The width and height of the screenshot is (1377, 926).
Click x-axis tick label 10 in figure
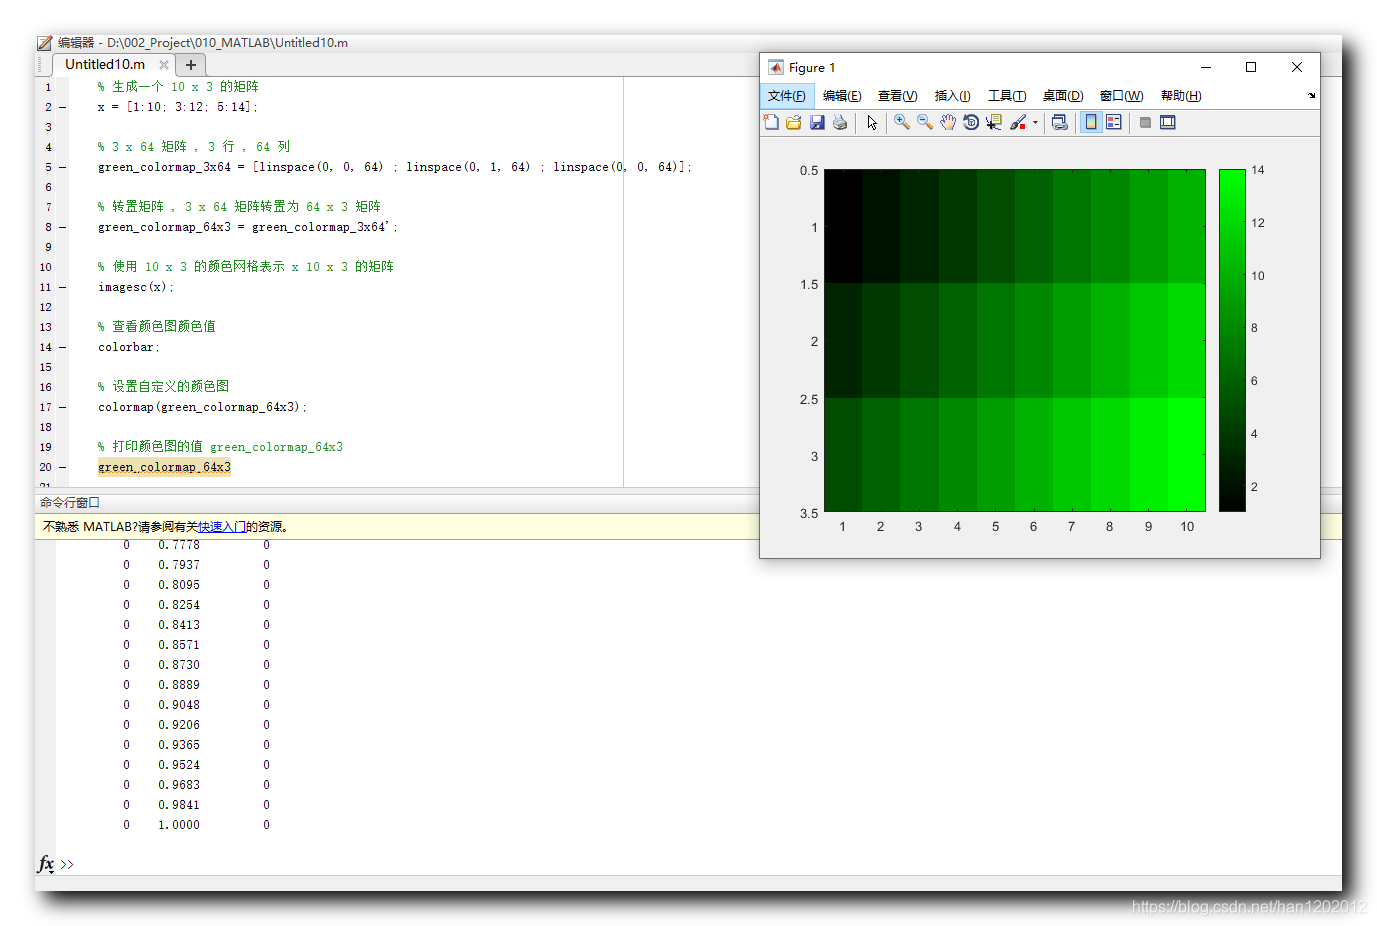[x=1187, y=527]
